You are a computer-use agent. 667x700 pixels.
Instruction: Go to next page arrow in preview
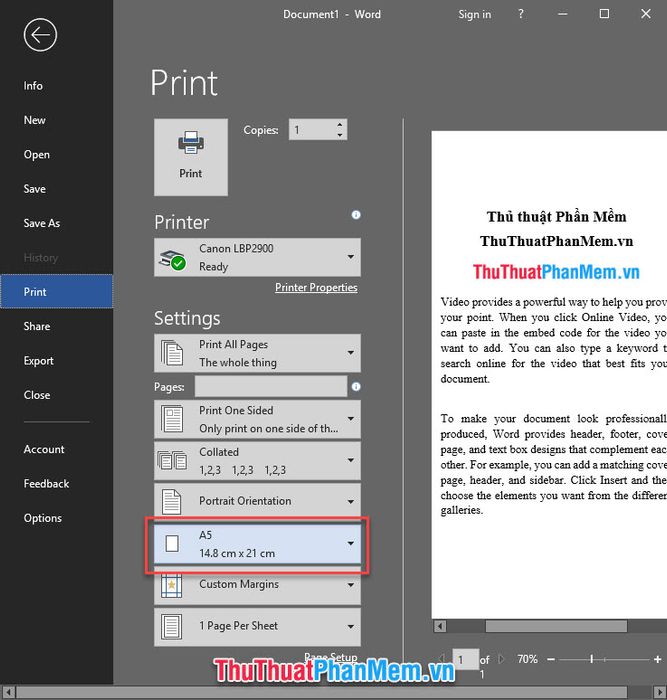coord(501,659)
